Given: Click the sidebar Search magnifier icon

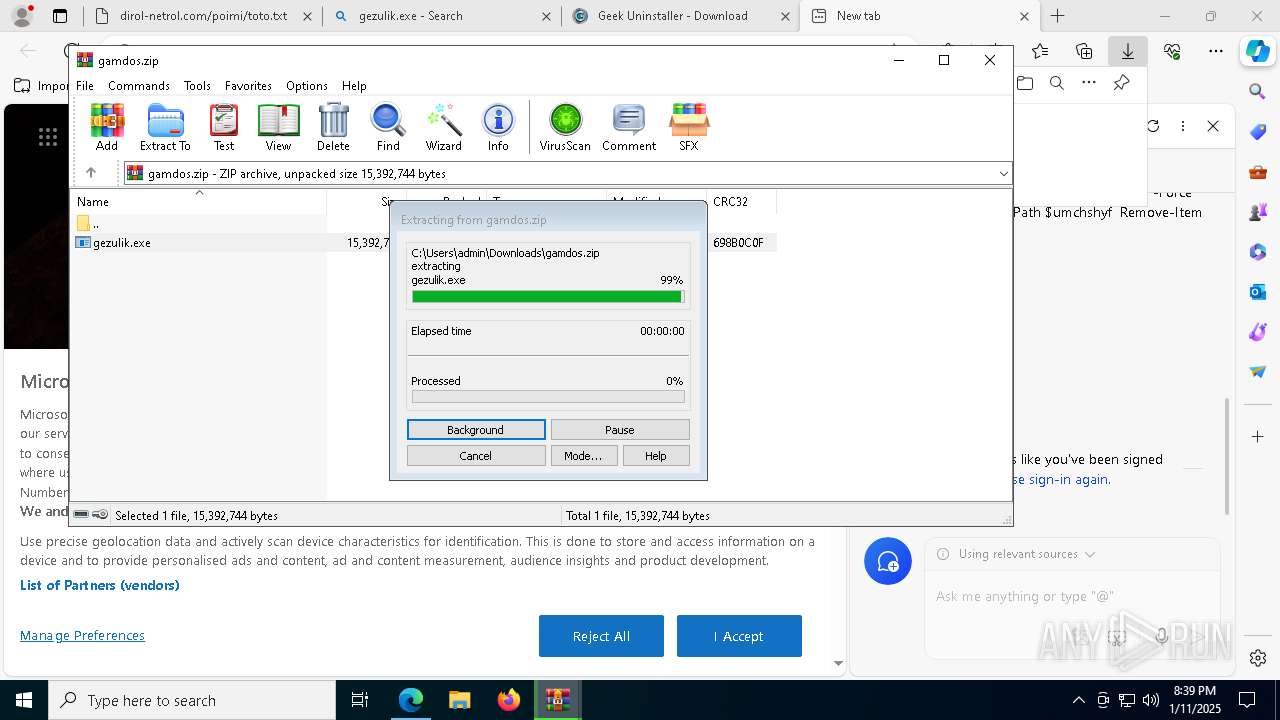Looking at the screenshot, I should pyautogui.click(x=1258, y=92).
